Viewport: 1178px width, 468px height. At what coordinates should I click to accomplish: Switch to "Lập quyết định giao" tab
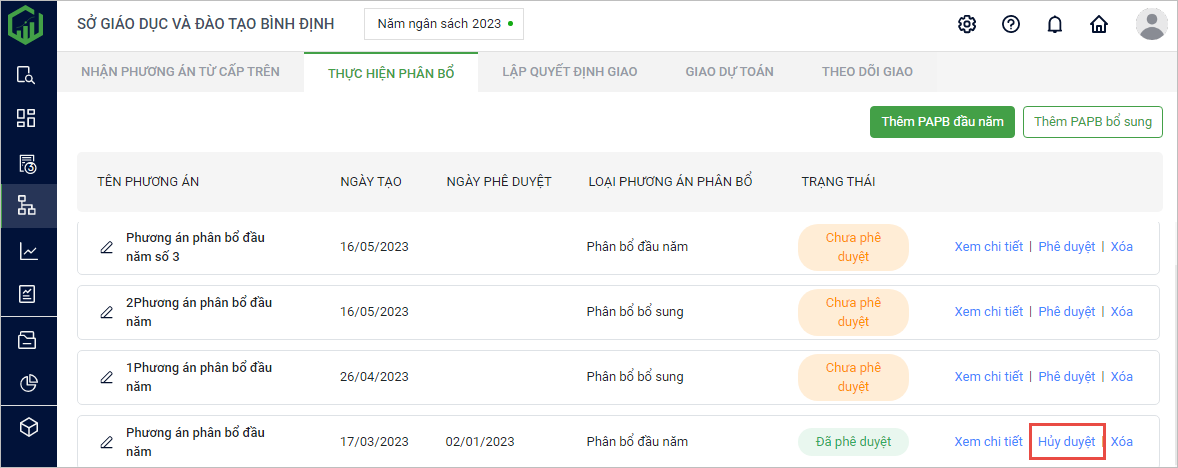[x=569, y=72]
